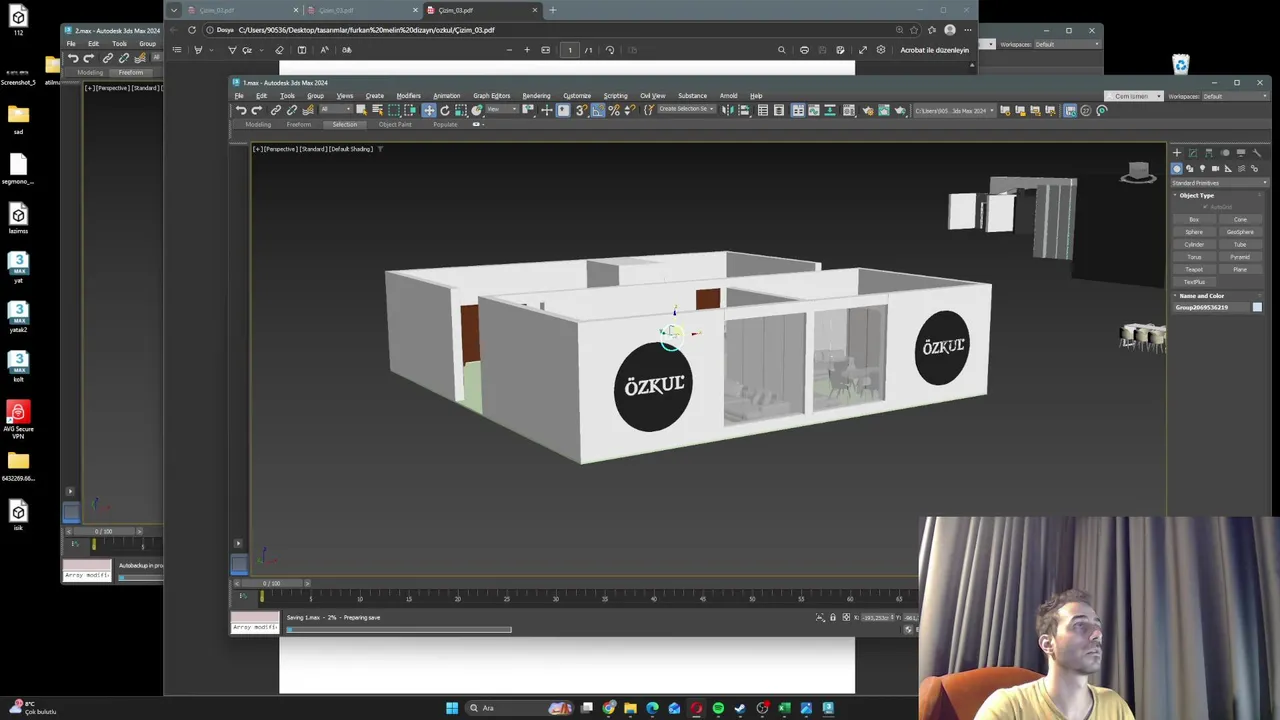This screenshot has height=720, width=1280.
Task: Select the Cameras category icon
Action: point(1215,168)
